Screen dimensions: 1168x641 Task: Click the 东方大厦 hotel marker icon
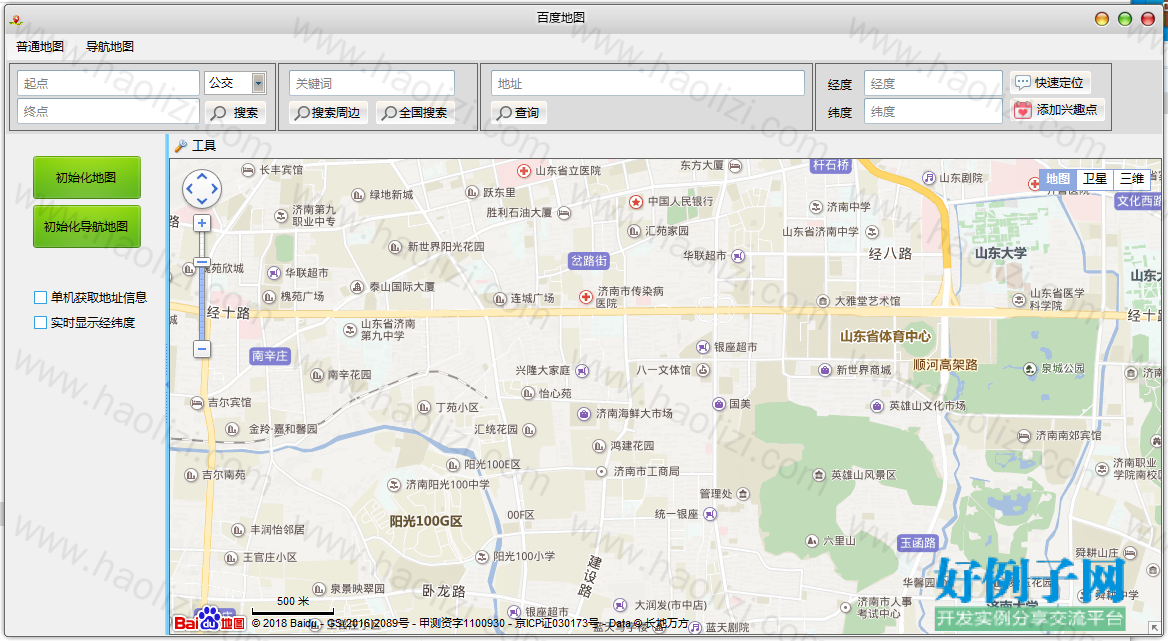(x=735, y=166)
